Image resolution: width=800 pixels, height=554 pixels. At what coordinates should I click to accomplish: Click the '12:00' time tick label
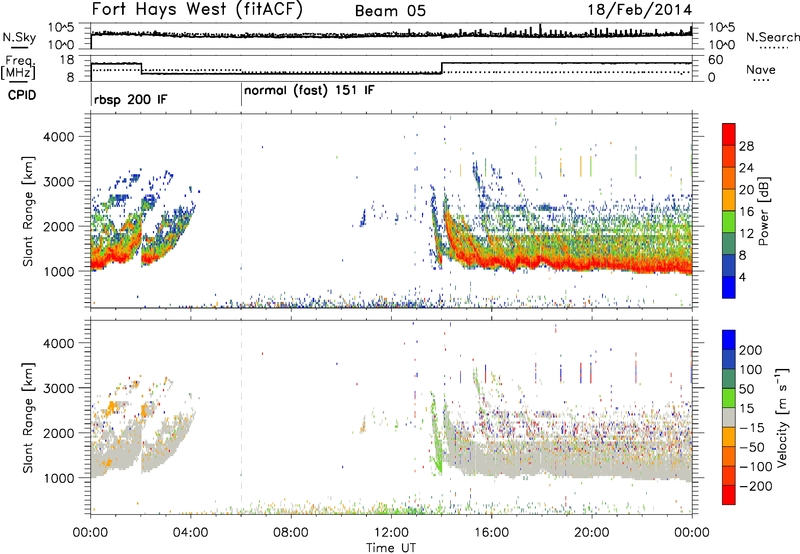[391, 533]
